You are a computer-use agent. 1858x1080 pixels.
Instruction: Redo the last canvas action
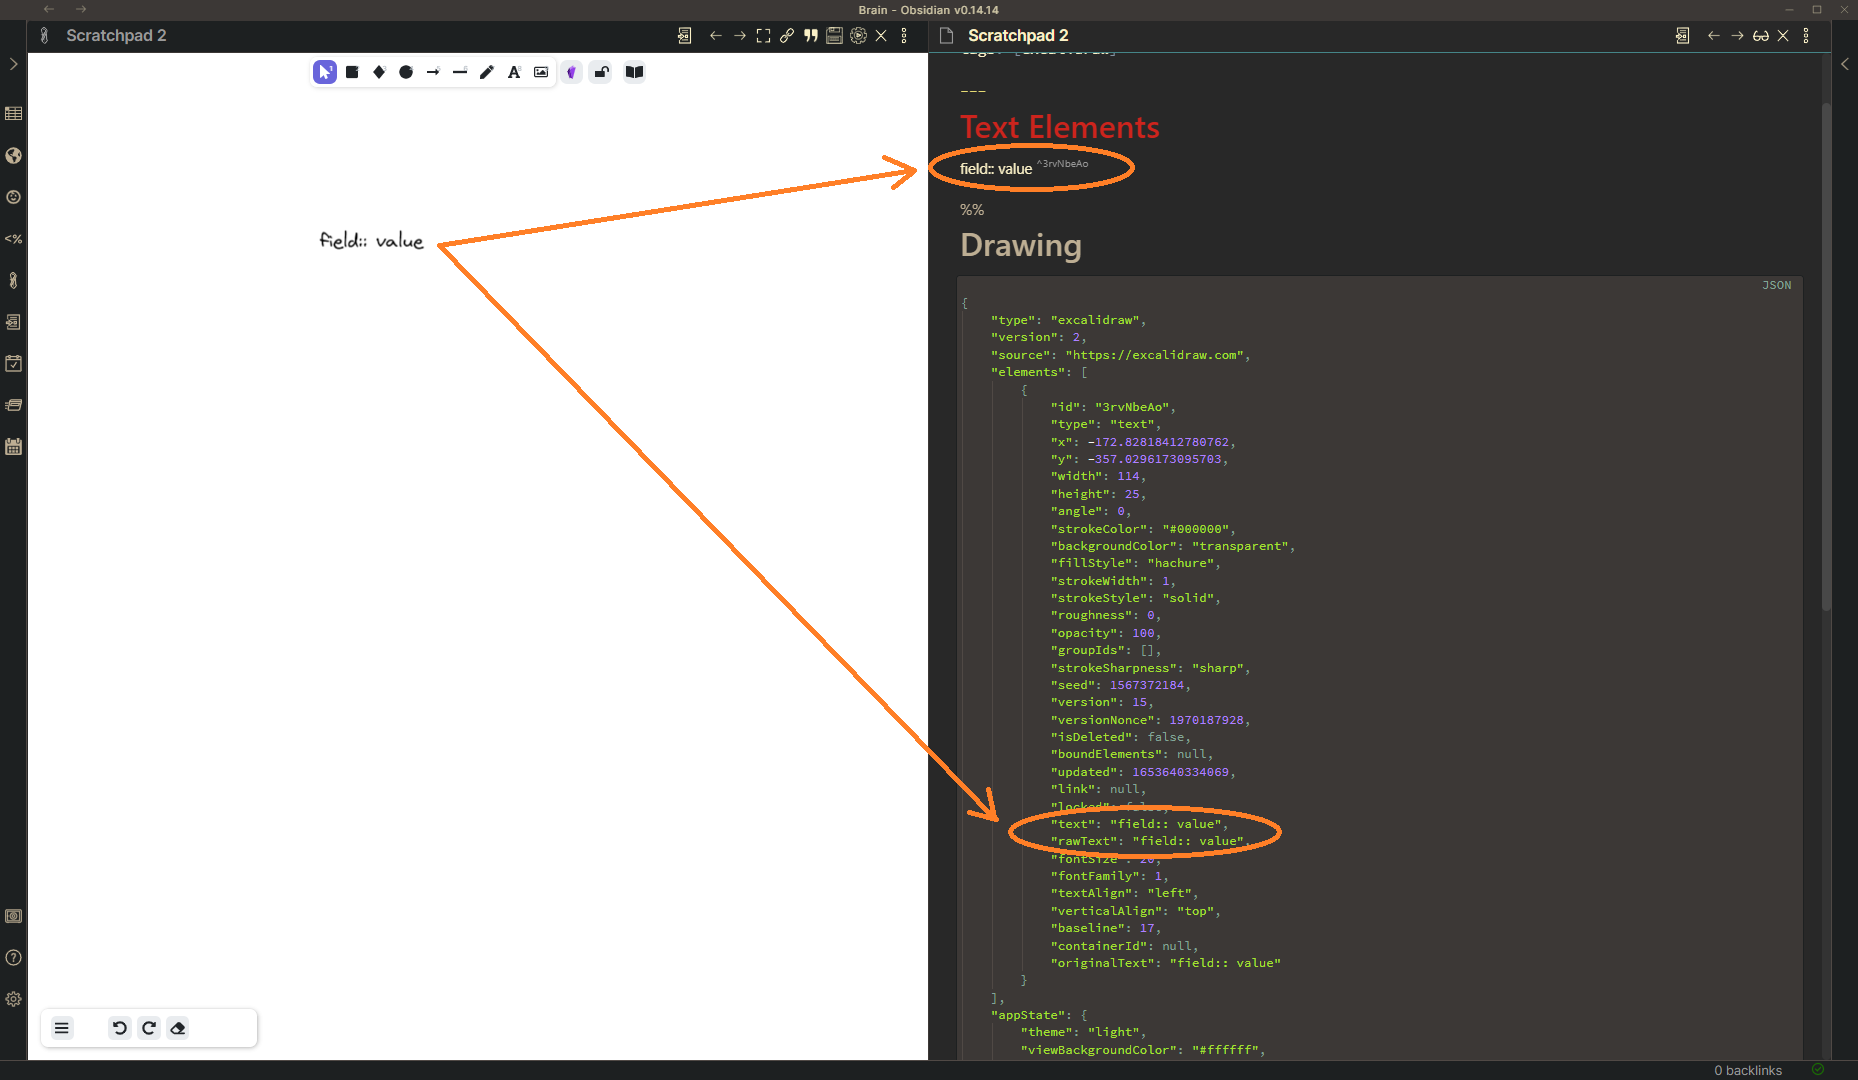point(149,1028)
